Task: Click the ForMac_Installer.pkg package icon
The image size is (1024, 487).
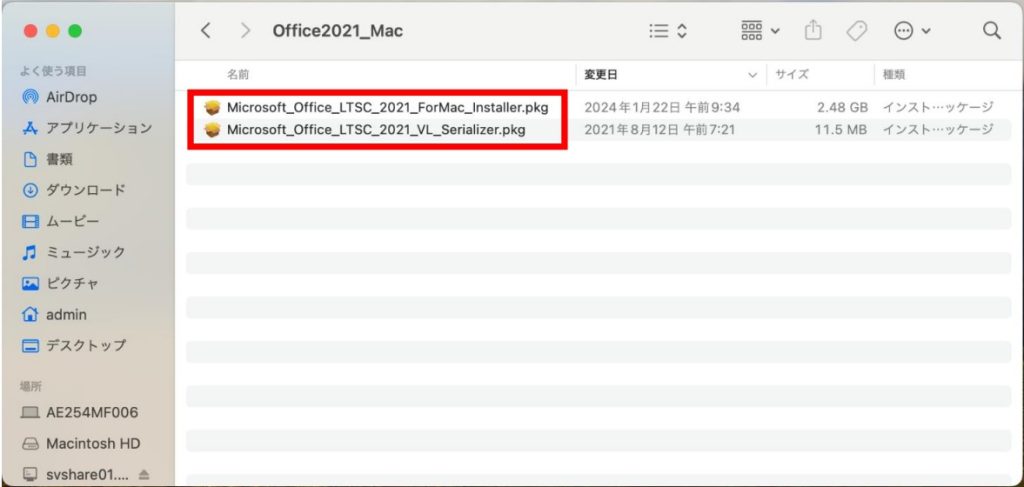Action: point(212,108)
